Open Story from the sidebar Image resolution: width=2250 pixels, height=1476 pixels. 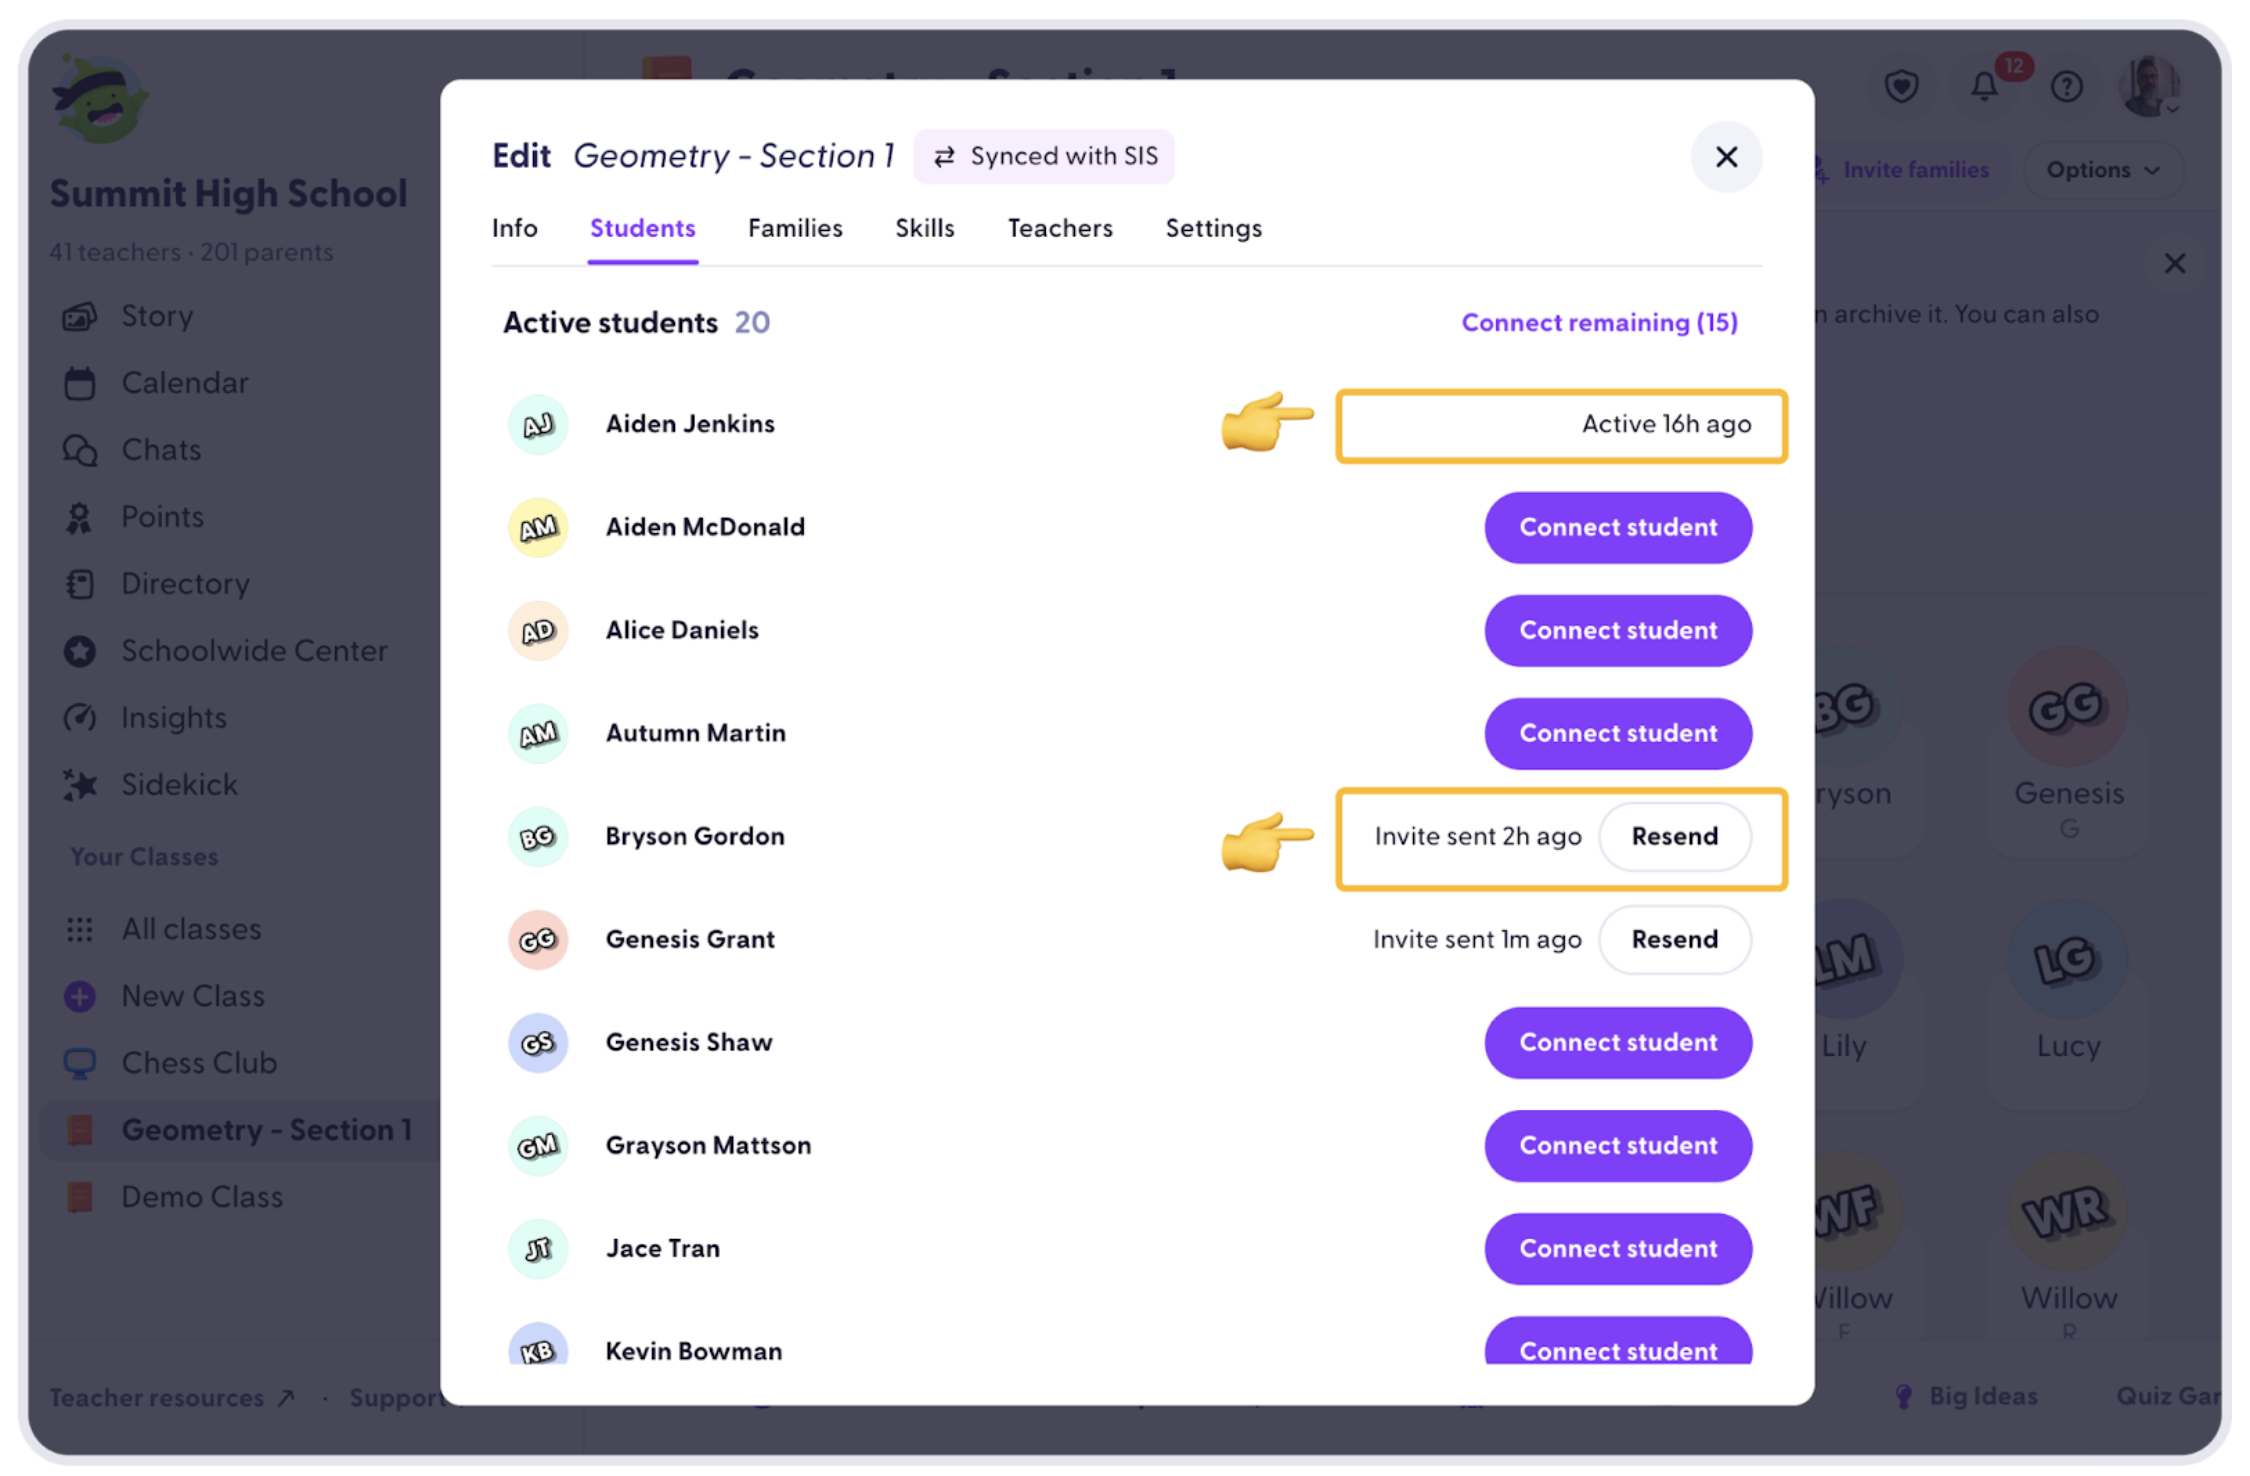pyautogui.click(x=156, y=316)
